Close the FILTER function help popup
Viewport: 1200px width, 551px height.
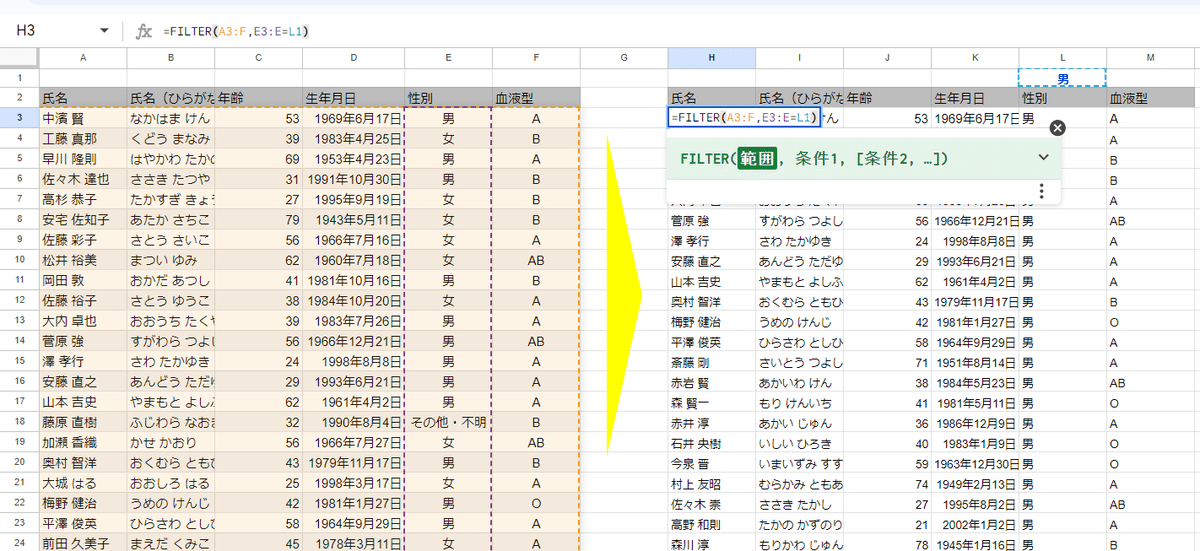point(1058,128)
